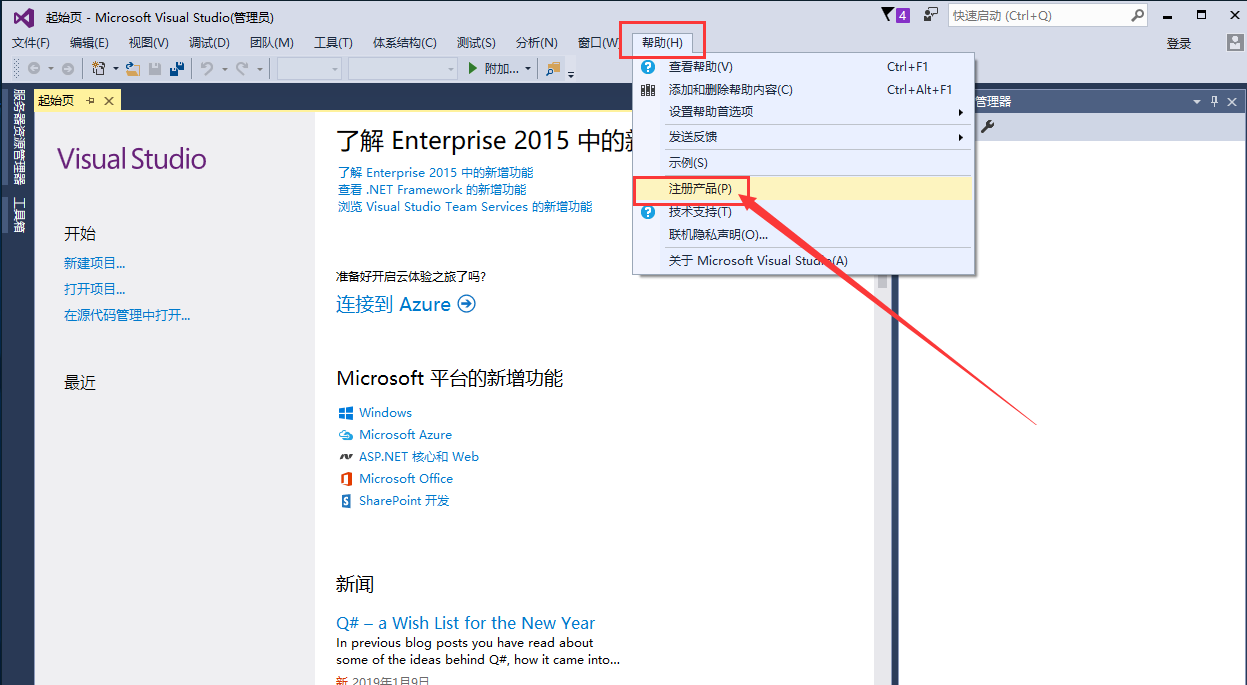Click the New Project toolbar icon

click(x=99, y=68)
